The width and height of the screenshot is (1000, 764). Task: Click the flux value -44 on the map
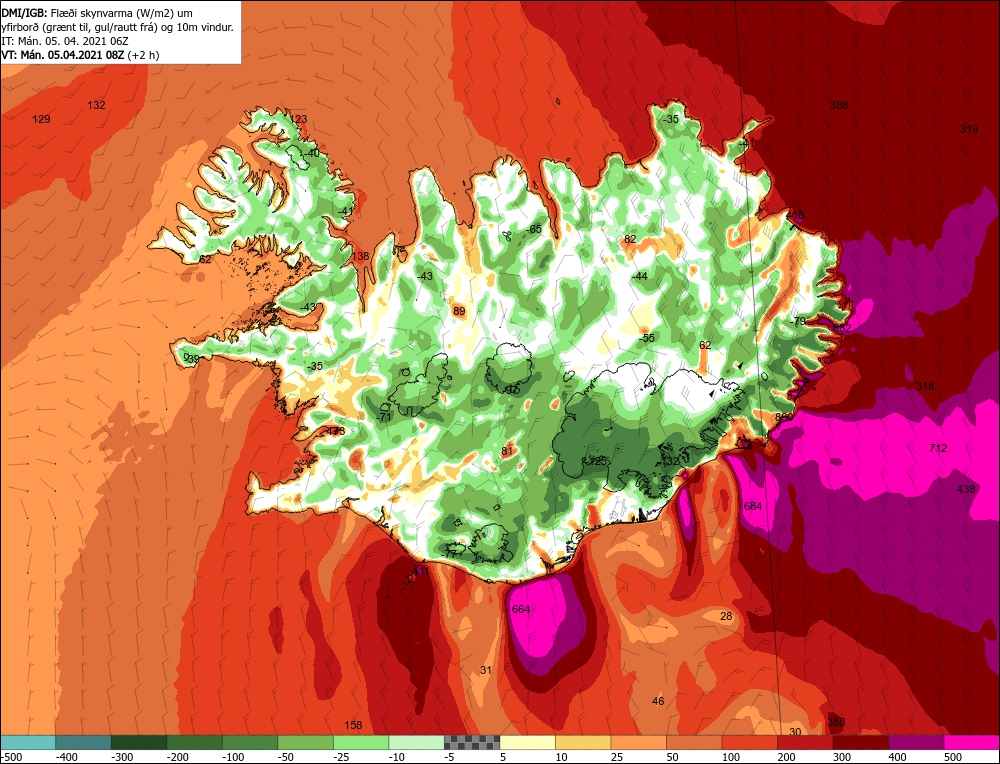pos(639,276)
